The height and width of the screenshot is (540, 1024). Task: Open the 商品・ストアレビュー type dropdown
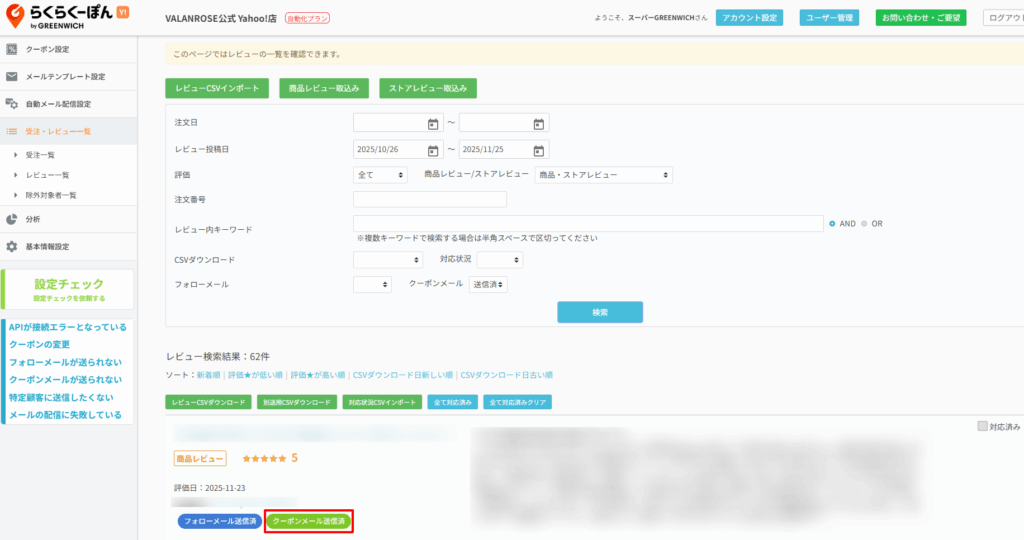tap(603, 175)
